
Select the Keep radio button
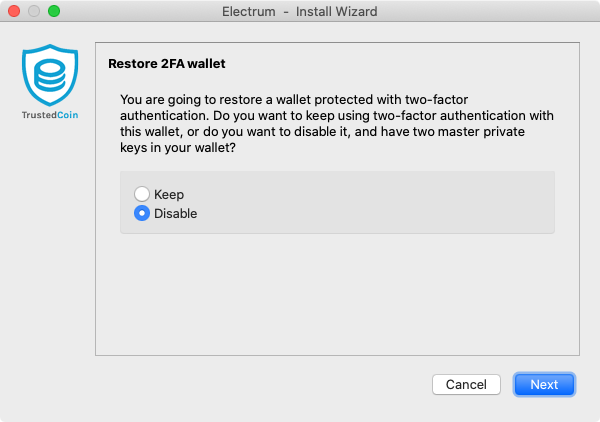142,194
